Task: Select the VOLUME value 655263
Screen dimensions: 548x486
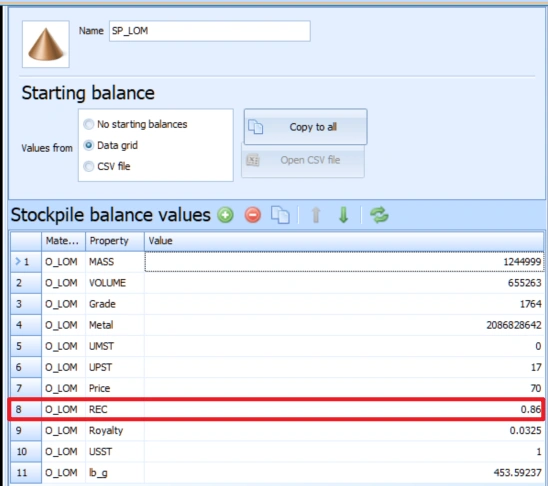Action: 344,283
